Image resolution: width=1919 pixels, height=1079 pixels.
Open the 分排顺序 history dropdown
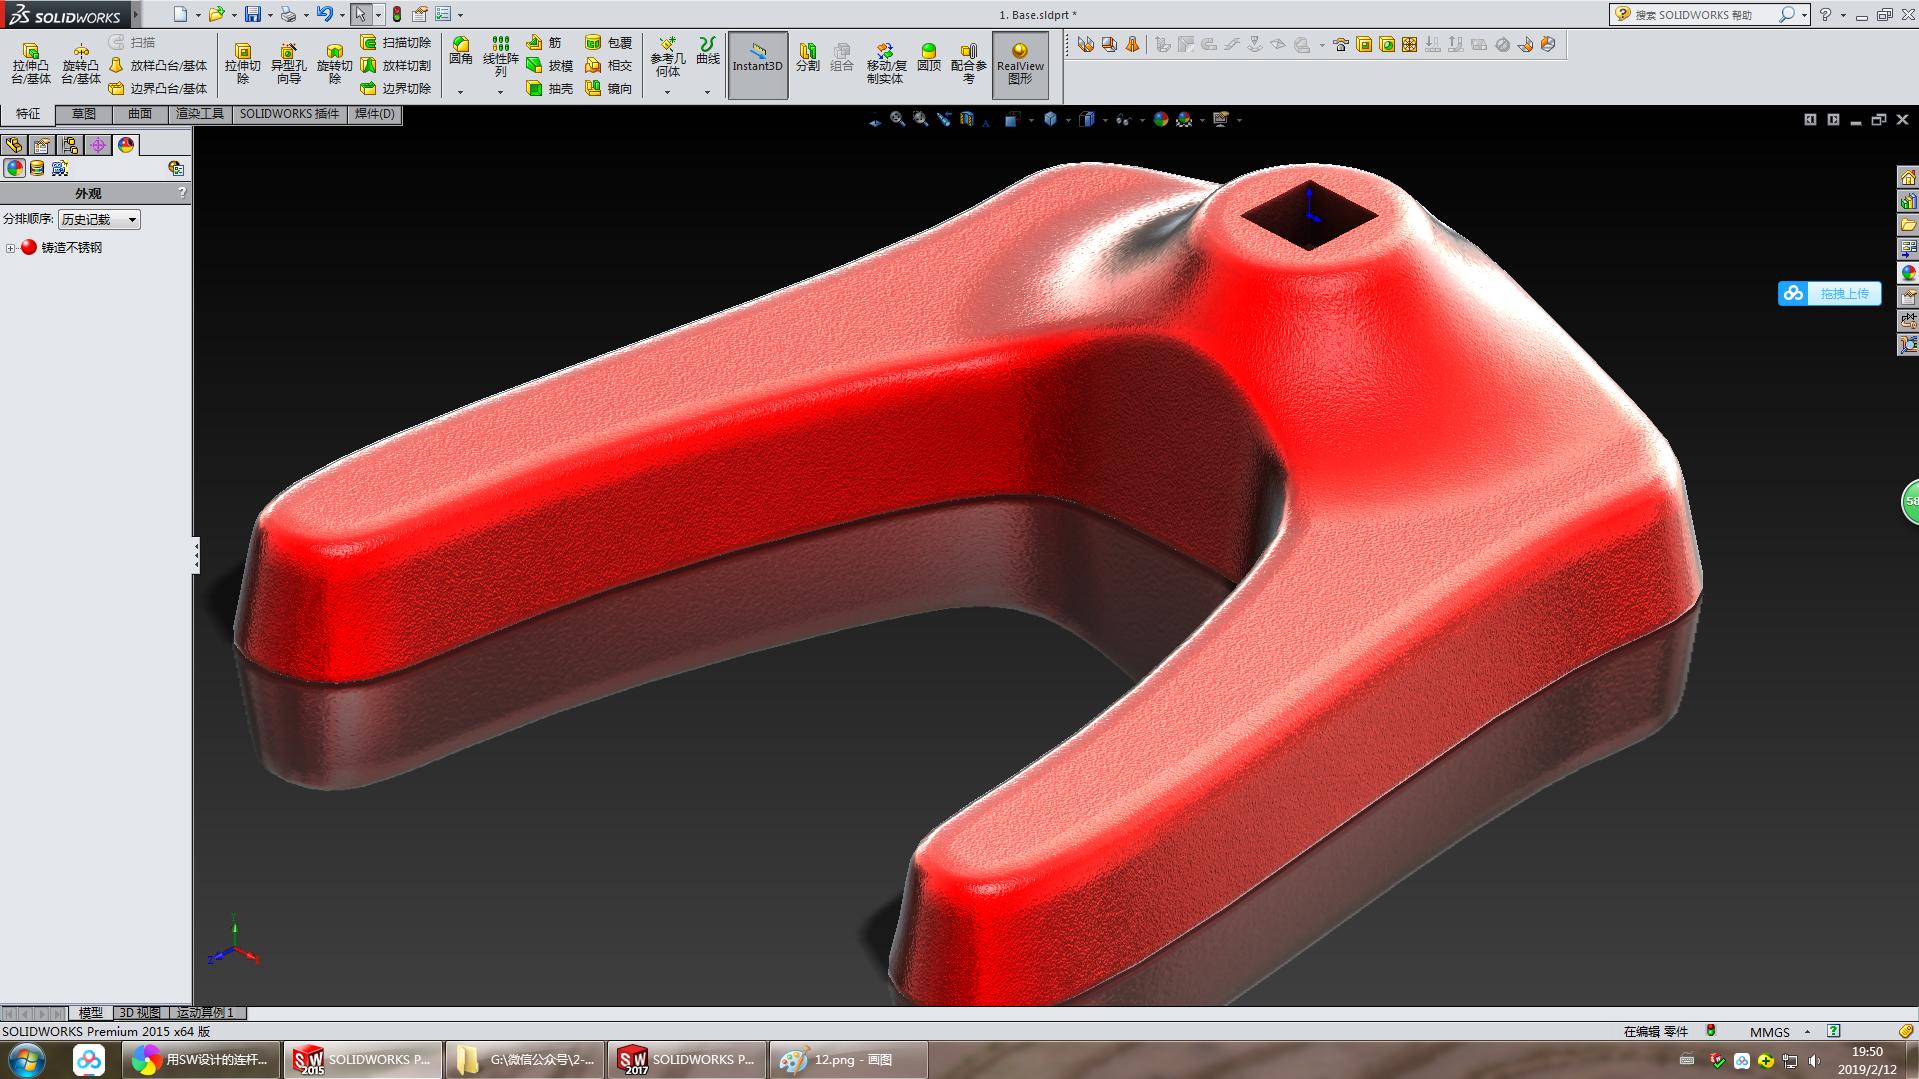click(x=133, y=219)
